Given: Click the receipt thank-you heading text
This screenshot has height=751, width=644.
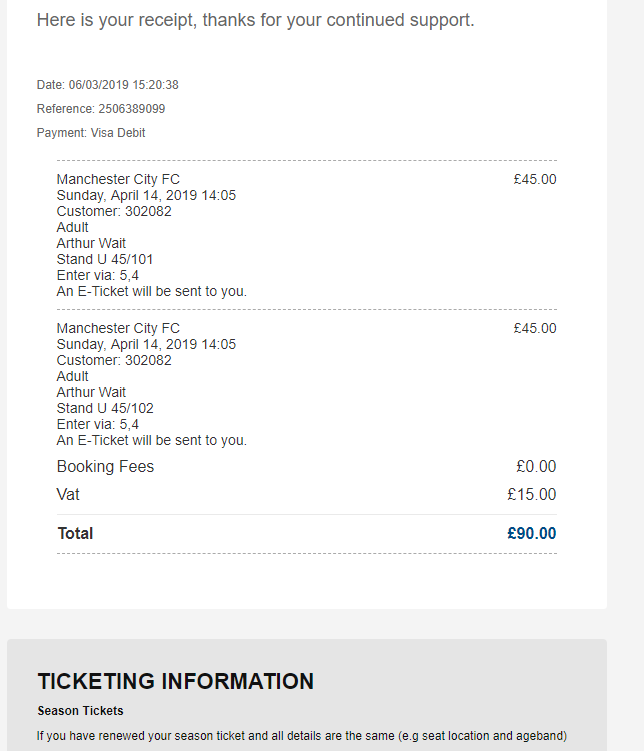Looking at the screenshot, I should click(255, 20).
